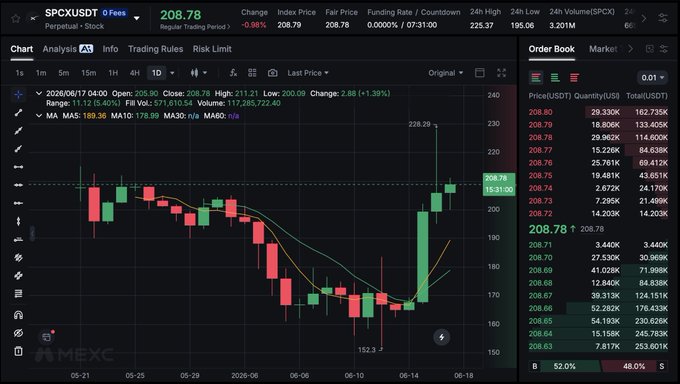Switch chart interval to 1m
This screenshot has height=384, width=680.
coord(41,73)
